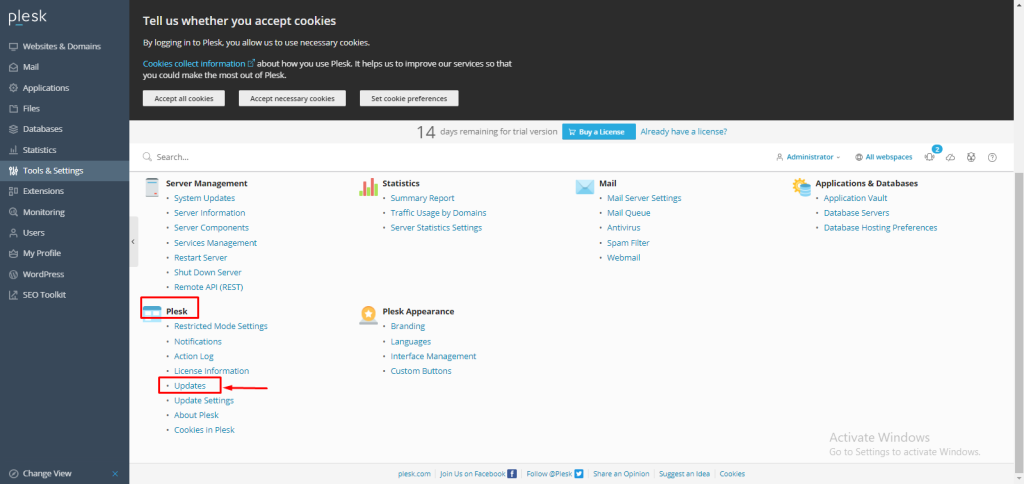
Task: Click the Statistics section chart icon
Action: point(369,187)
